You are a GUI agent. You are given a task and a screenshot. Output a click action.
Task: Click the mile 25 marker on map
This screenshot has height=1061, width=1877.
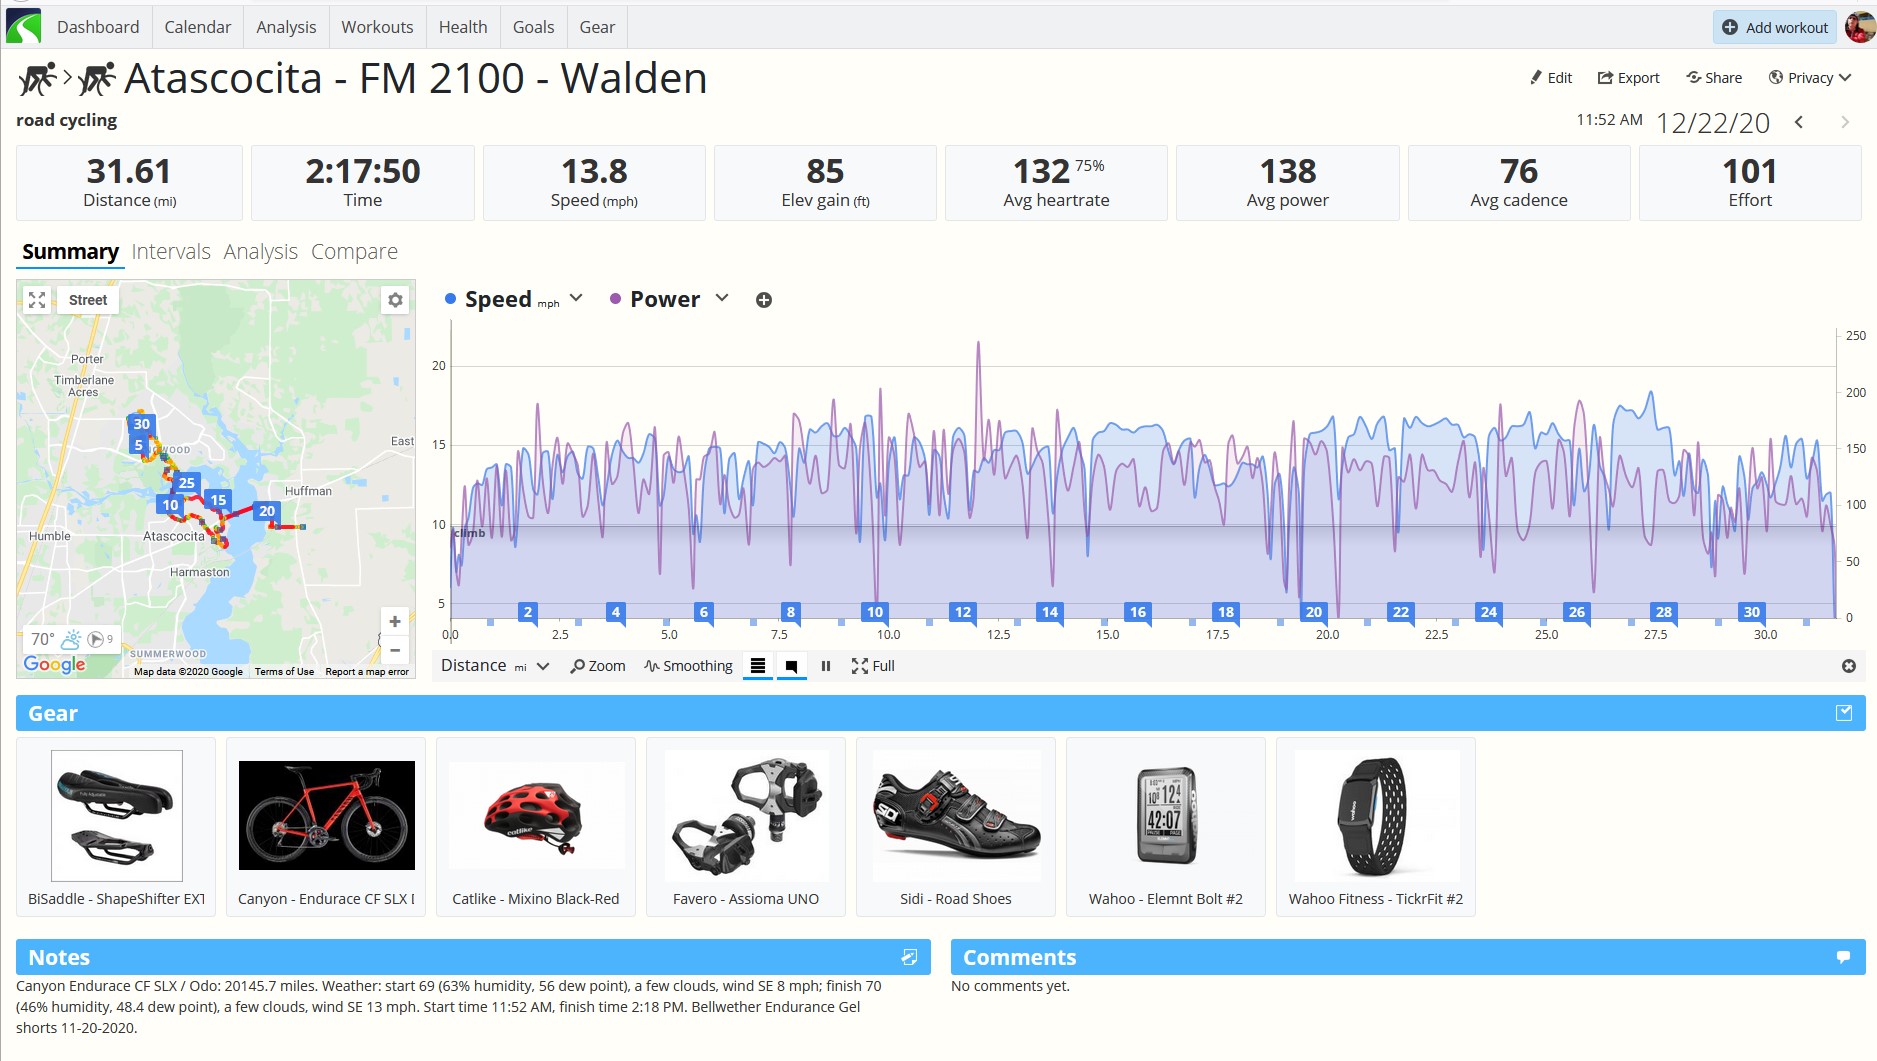tap(187, 483)
